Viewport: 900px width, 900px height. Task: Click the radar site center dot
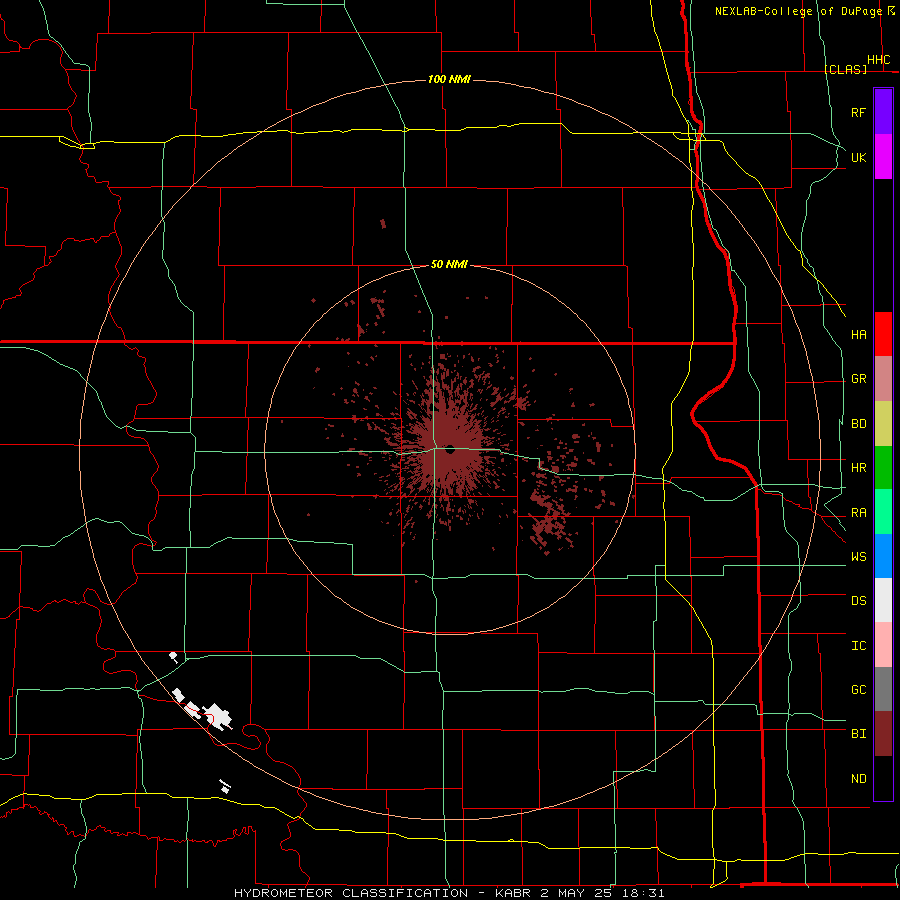(x=451, y=449)
